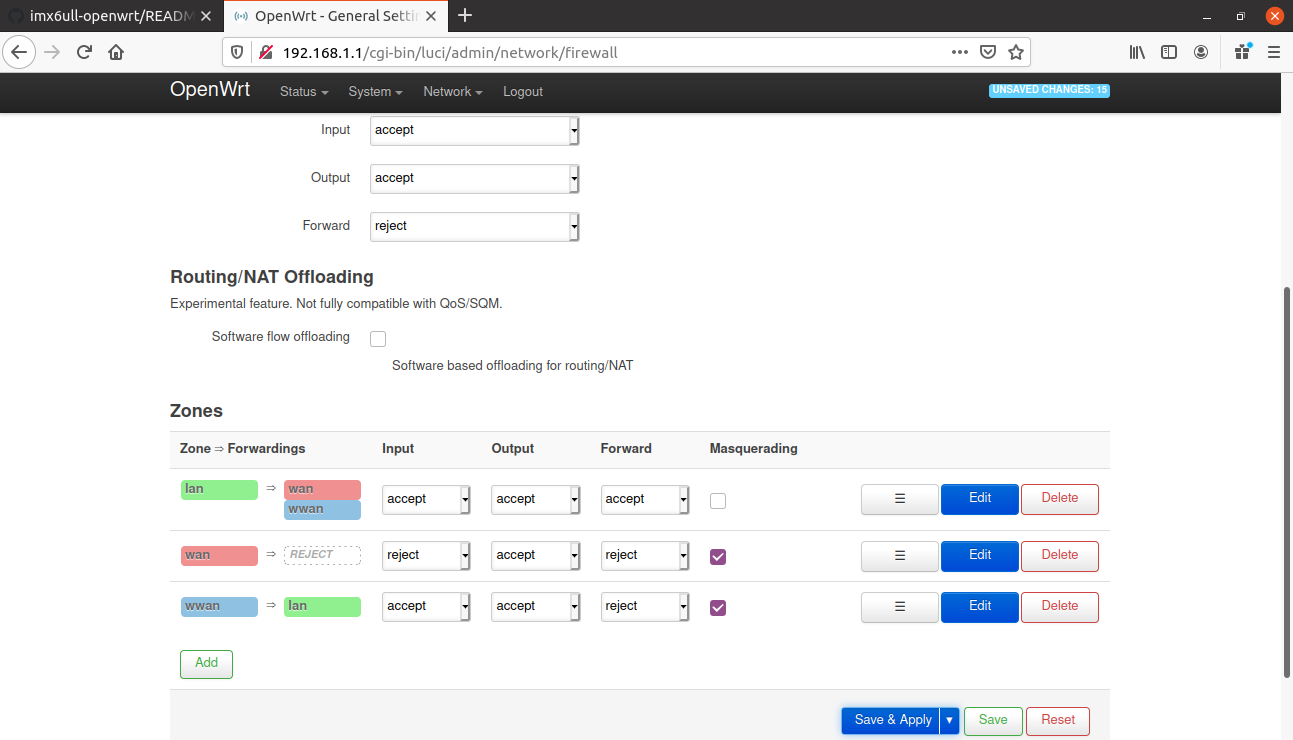Viewport: 1293px width, 740px height.
Task: Open the Firefox account icon
Action: (1201, 52)
